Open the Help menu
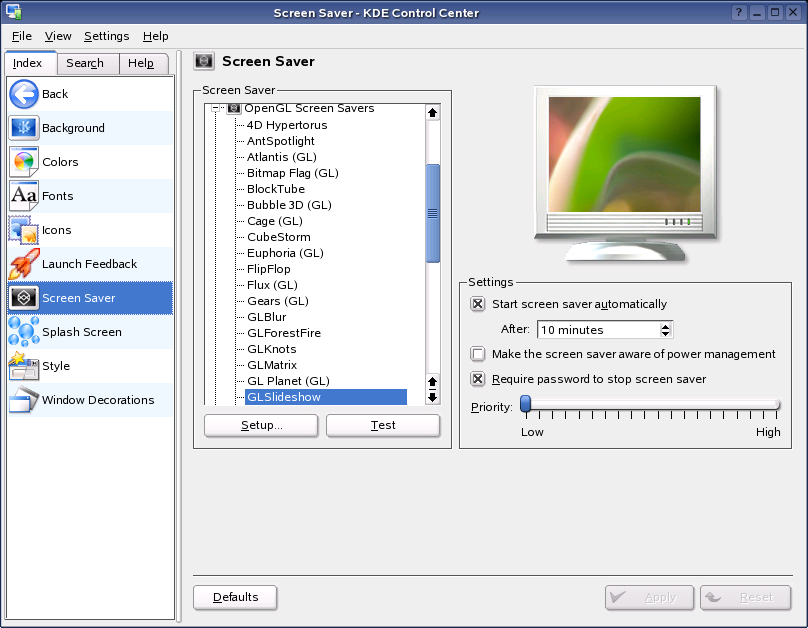Viewport: 808px width, 628px height. (x=156, y=36)
